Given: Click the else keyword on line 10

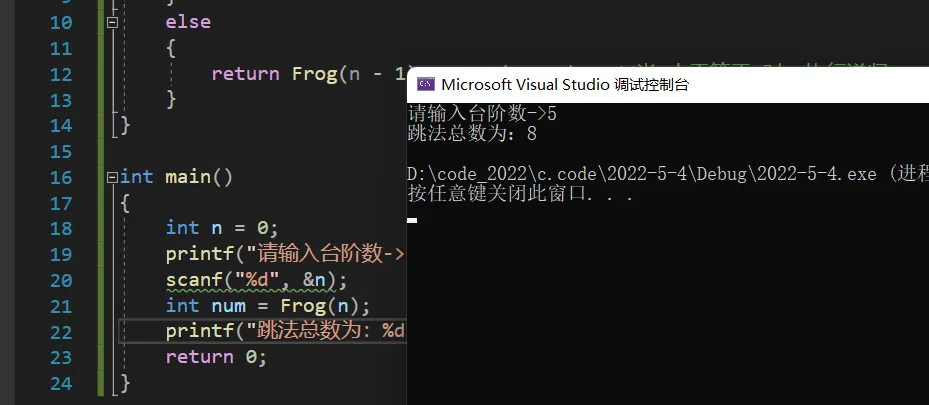Looking at the screenshot, I should coord(188,22).
